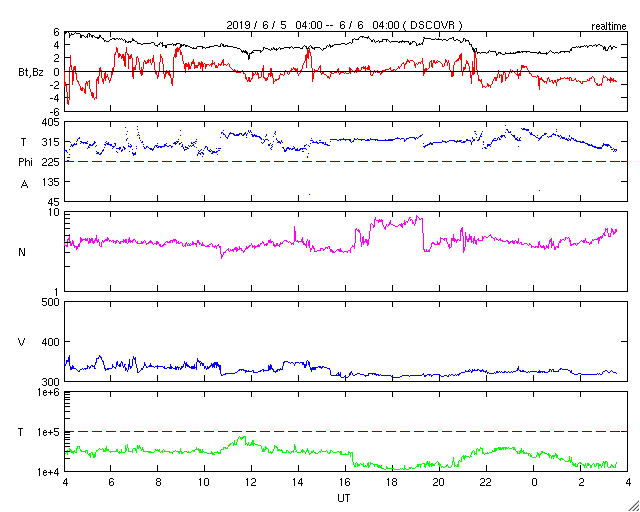This screenshot has width=640, height=512.
Task: Click the "14" hour label on the UT axis
Action: click(x=298, y=482)
